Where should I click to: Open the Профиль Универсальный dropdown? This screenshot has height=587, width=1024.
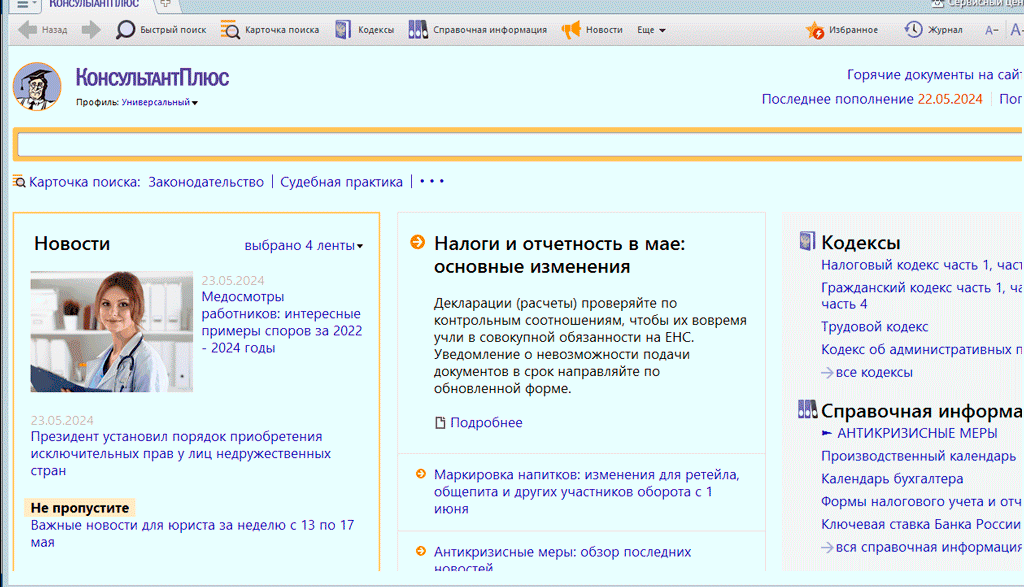click(x=160, y=102)
